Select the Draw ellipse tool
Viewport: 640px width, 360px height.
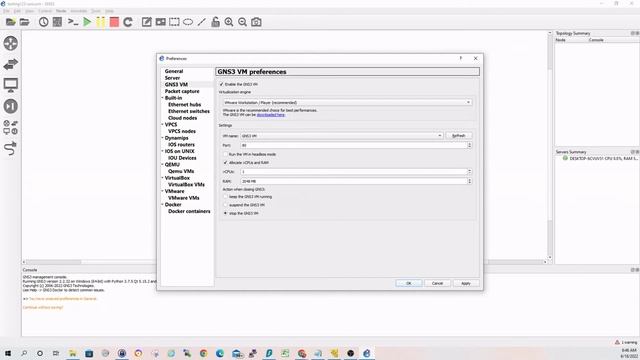[x=188, y=22]
